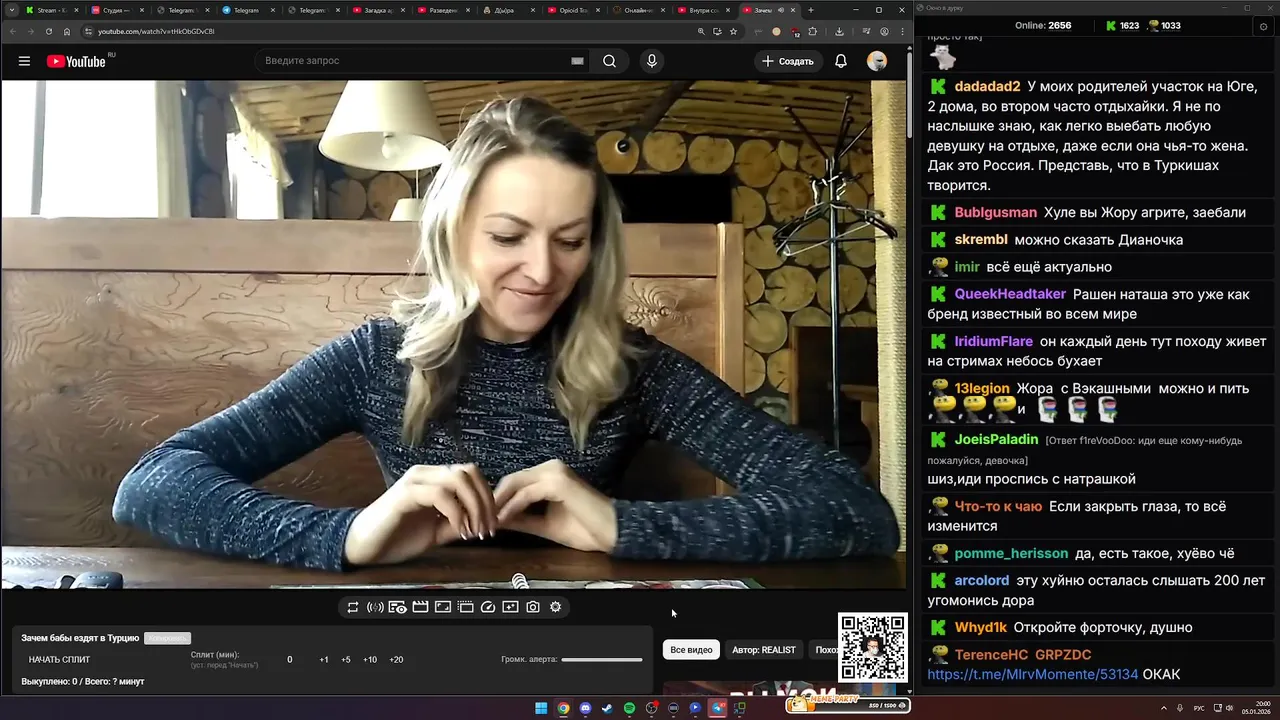Open the YouTube hamburger guide menu
This screenshot has width=1280, height=720.
[x=24, y=61]
